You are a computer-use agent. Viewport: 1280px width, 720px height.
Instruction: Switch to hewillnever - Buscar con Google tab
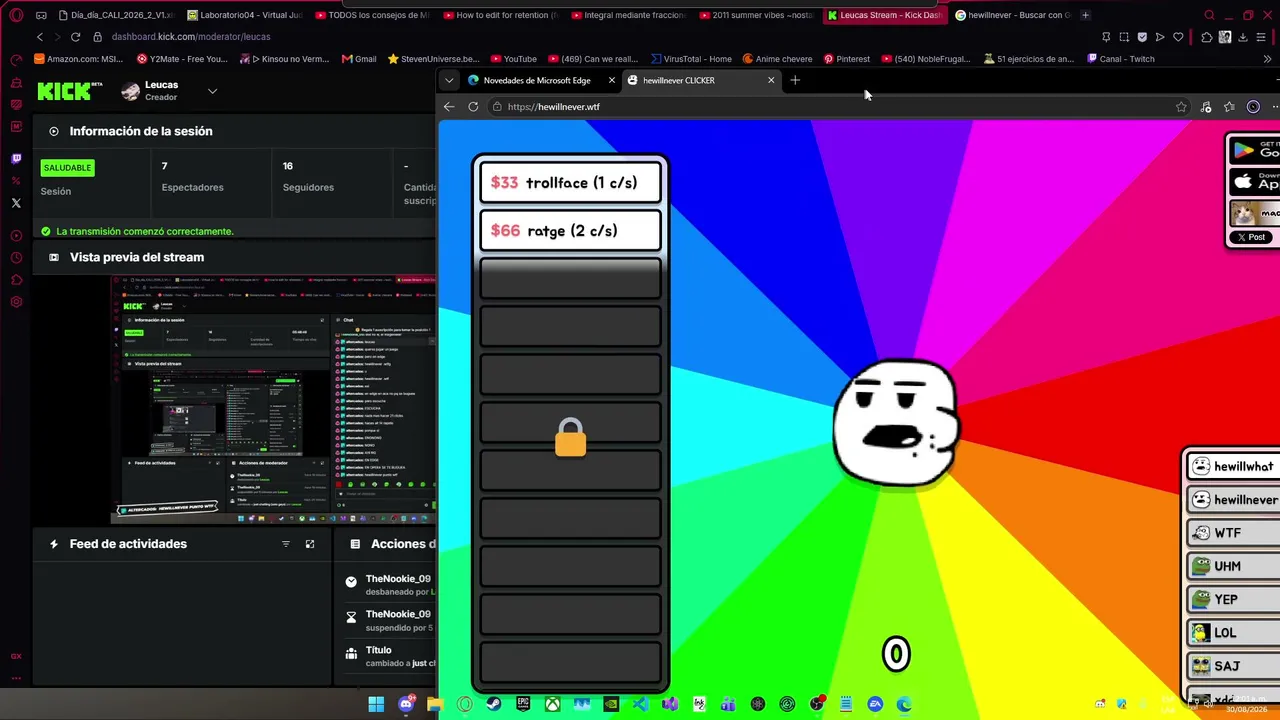point(1013,15)
